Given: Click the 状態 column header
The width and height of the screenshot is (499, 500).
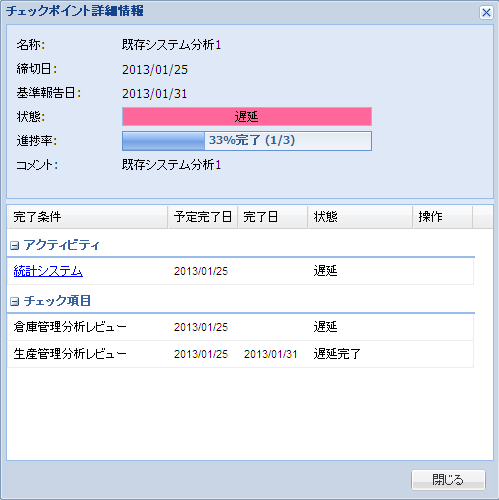Looking at the screenshot, I should (360, 217).
